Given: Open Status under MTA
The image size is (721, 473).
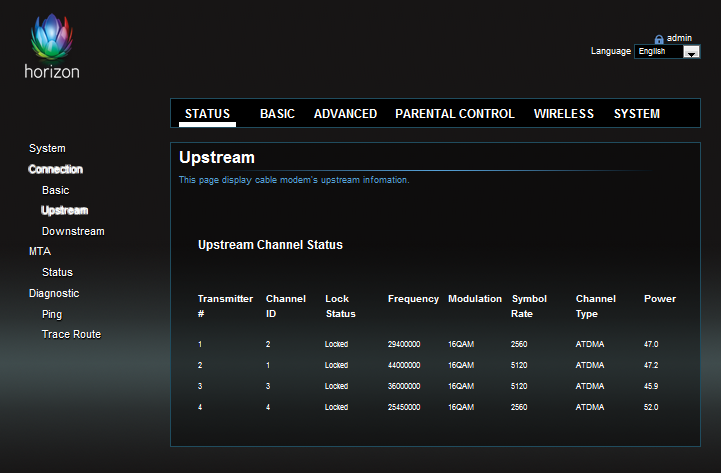Looking at the screenshot, I should (x=57, y=272).
